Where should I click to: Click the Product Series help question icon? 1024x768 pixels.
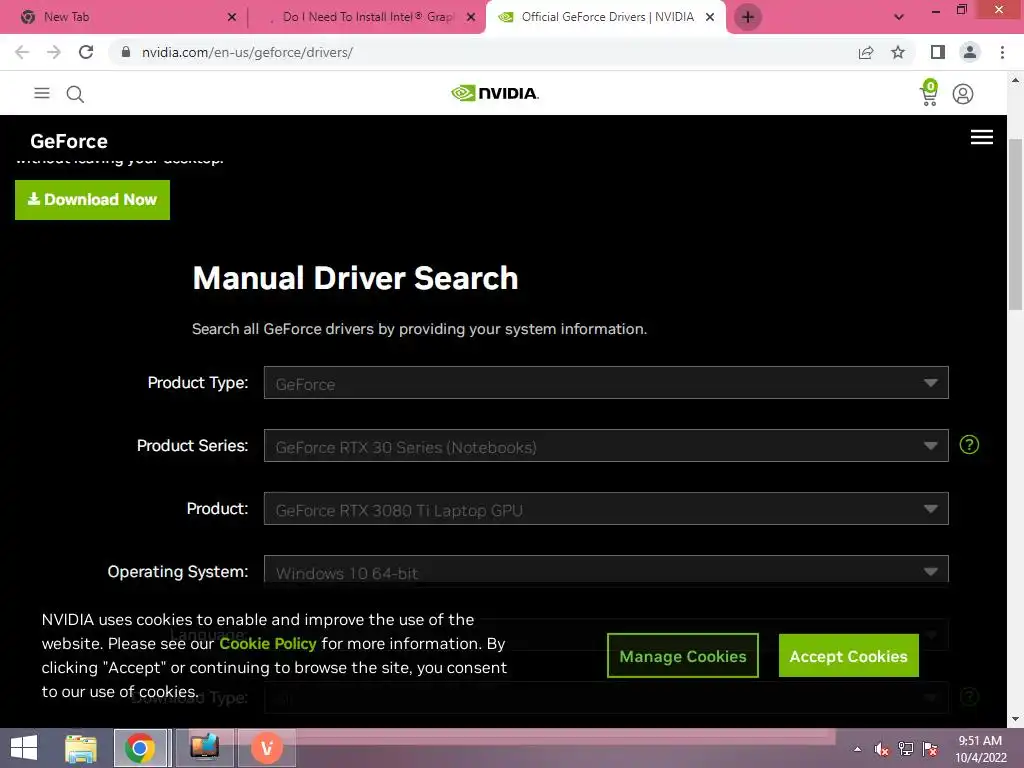[x=969, y=445]
